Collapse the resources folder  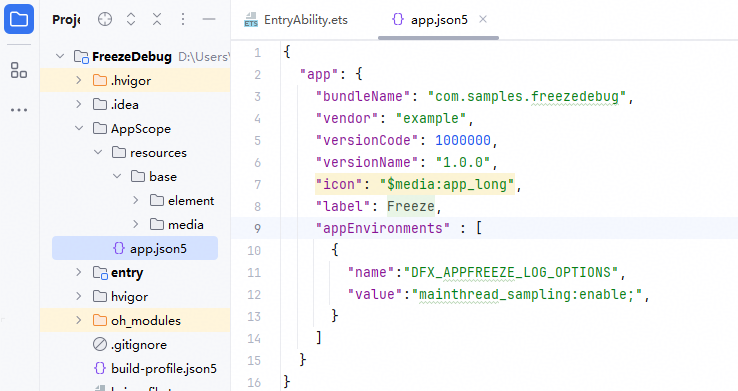98,152
